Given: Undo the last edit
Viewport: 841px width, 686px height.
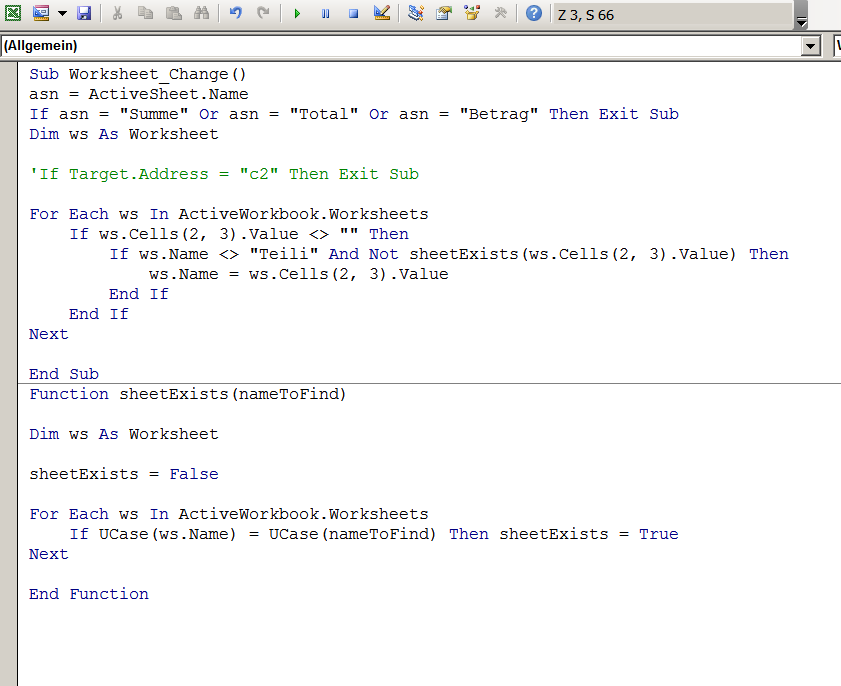Looking at the screenshot, I should (x=235, y=13).
